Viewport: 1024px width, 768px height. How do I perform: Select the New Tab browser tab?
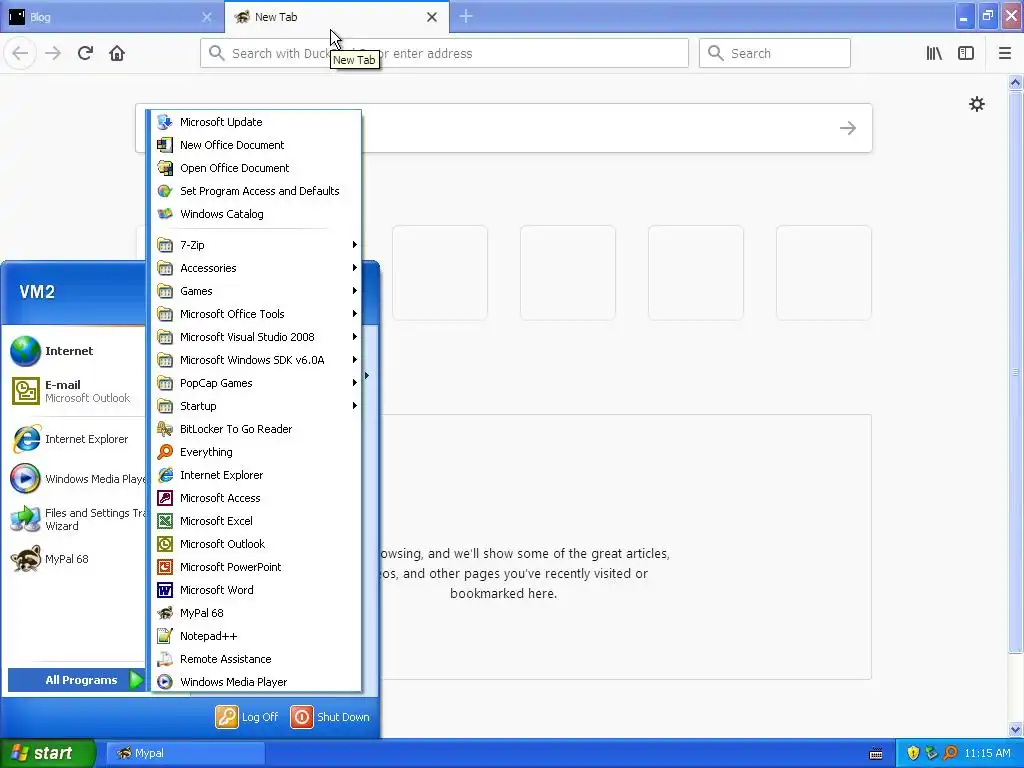point(336,17)
